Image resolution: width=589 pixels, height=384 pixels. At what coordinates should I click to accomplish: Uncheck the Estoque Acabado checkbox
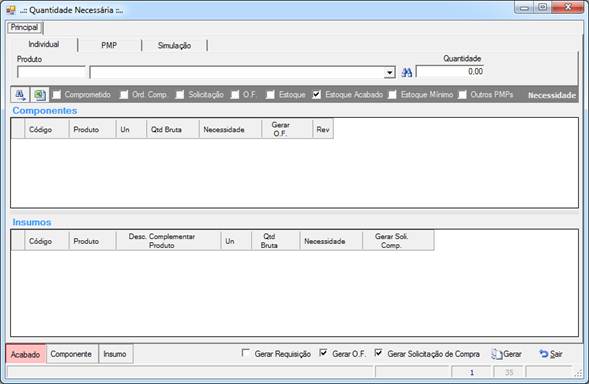click(x=317, y=95)
